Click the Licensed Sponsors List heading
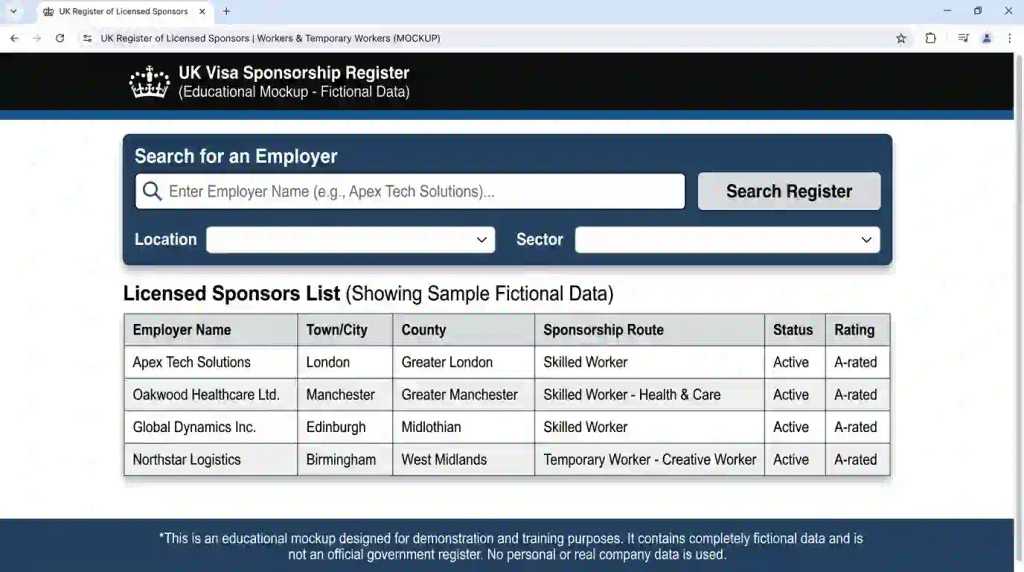This screenshot has height=572, width=1024. click(x=368, y=294)
